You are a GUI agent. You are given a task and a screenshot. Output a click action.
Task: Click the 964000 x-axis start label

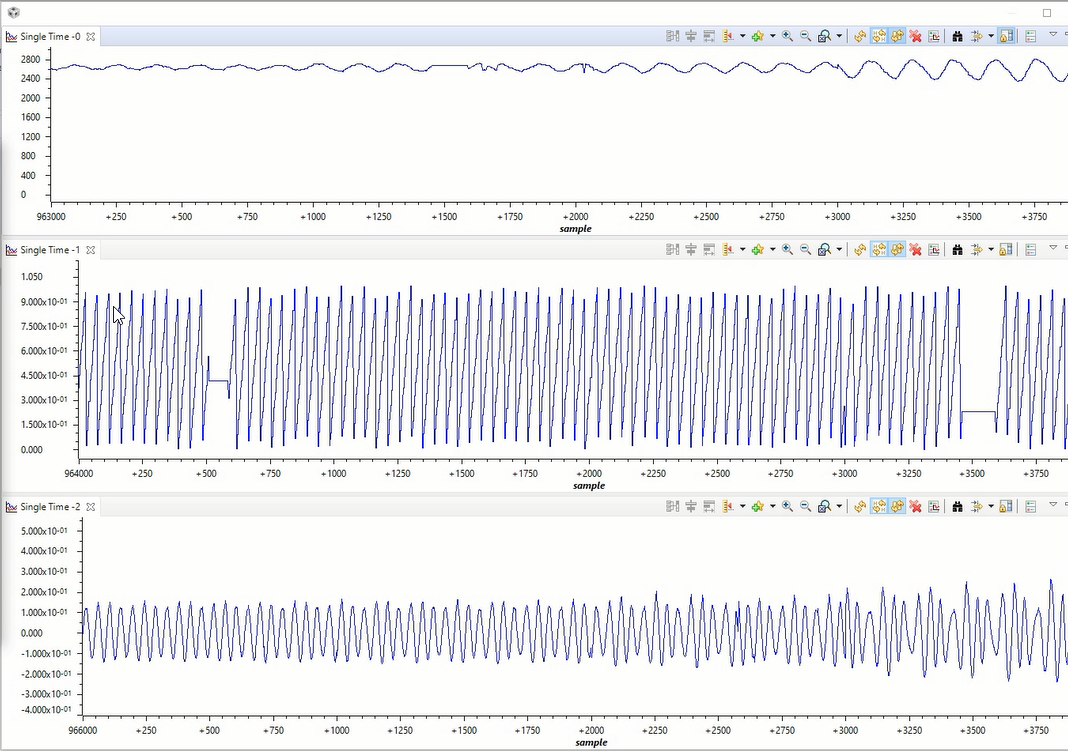pyautogui.click(x=78, y=473)
